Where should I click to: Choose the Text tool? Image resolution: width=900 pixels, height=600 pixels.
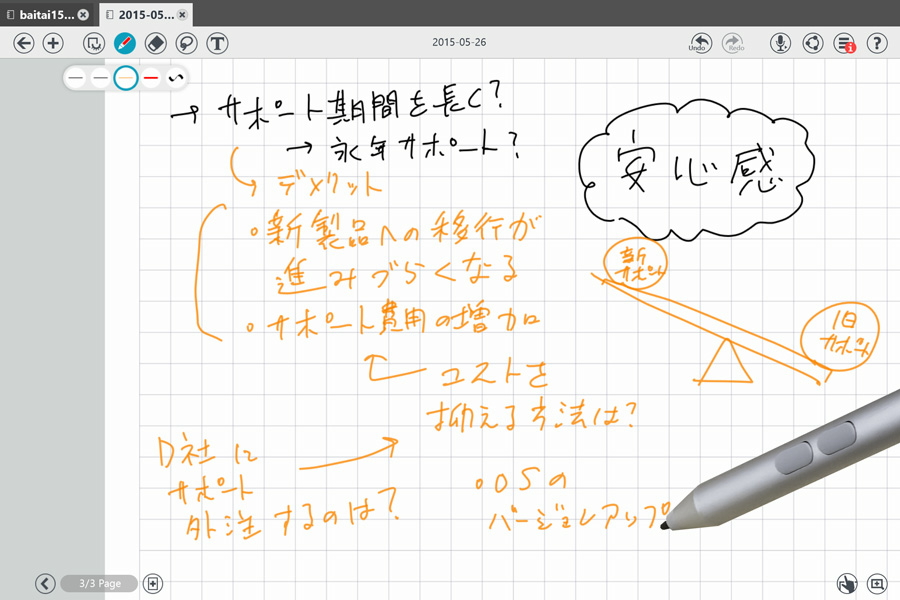217,43
